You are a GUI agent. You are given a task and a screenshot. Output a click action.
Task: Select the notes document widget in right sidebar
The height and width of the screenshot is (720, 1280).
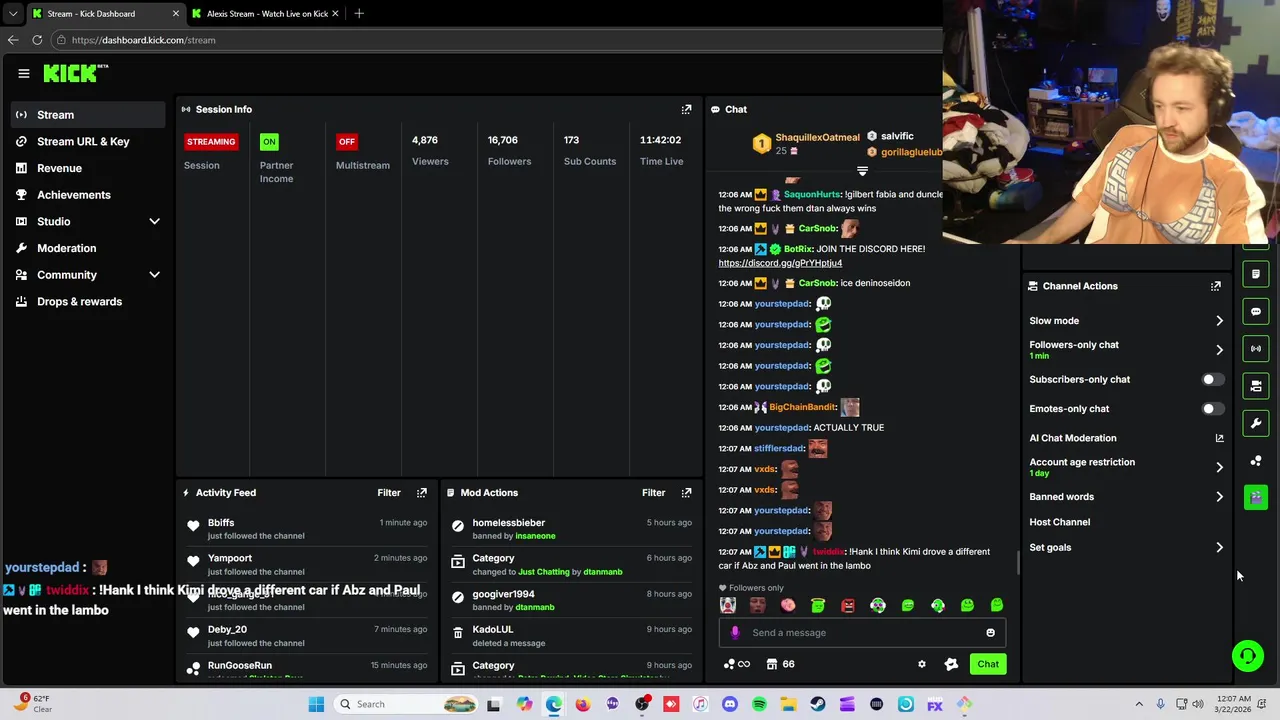tap(1256, 273)
